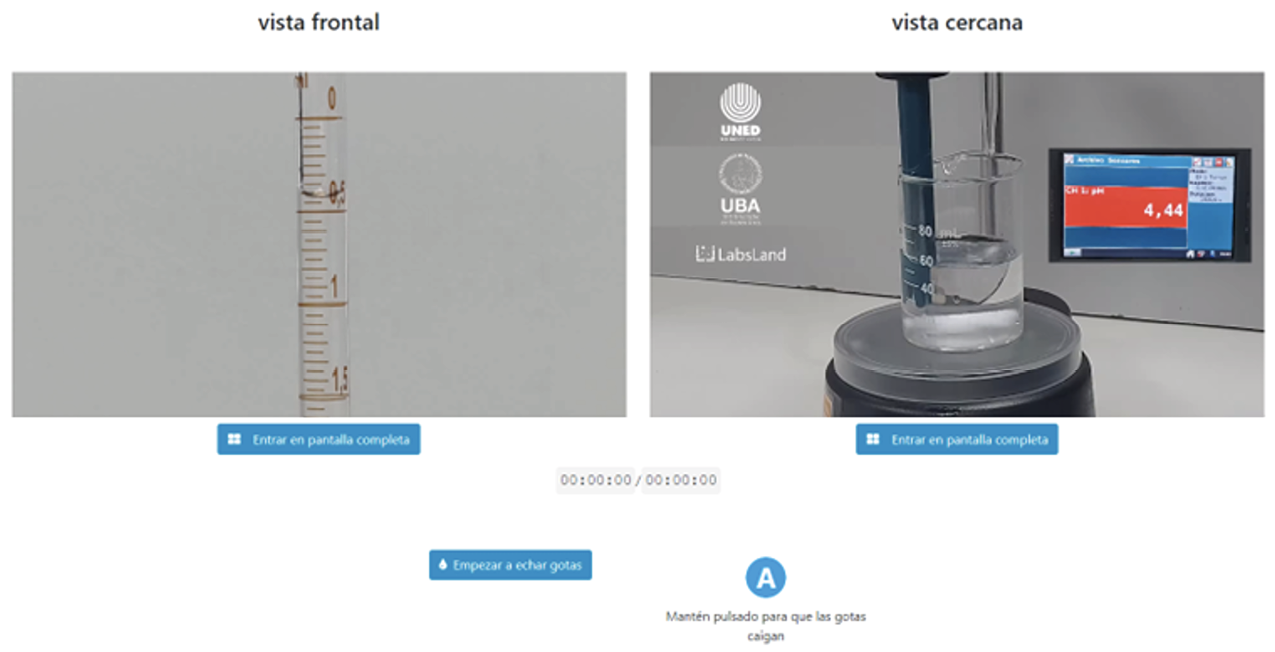Click the blue circle A key icon
The width and height of the screenshot is (1275, 652).
click(x=766, y=577)
